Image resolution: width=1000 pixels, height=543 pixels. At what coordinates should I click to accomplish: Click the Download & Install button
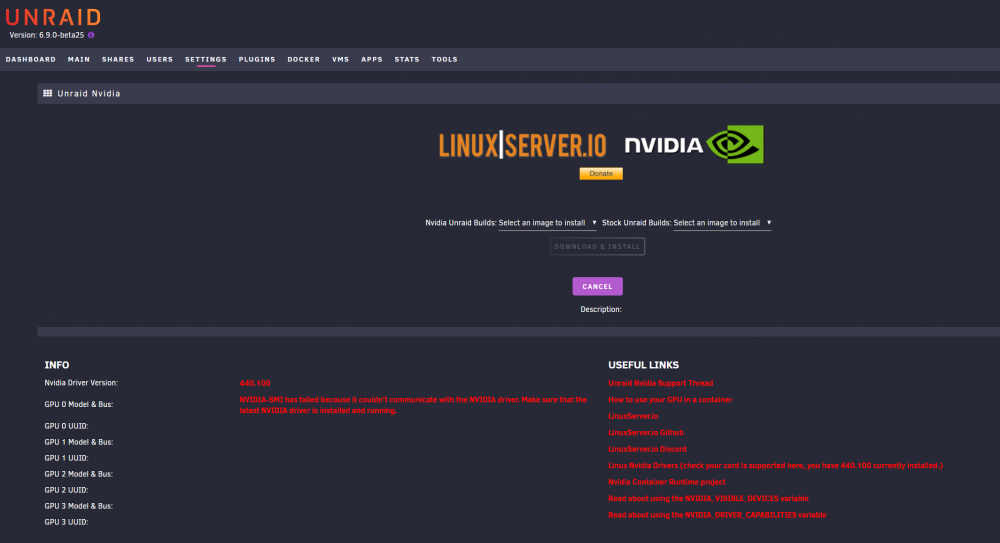click(x=598, y=246)
